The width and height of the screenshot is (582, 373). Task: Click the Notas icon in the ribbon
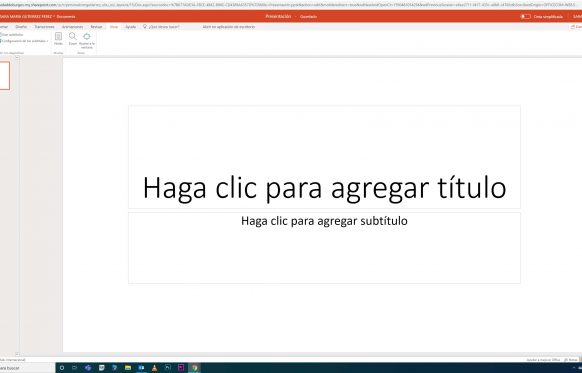pyautogui.click(x=58, y=36)
